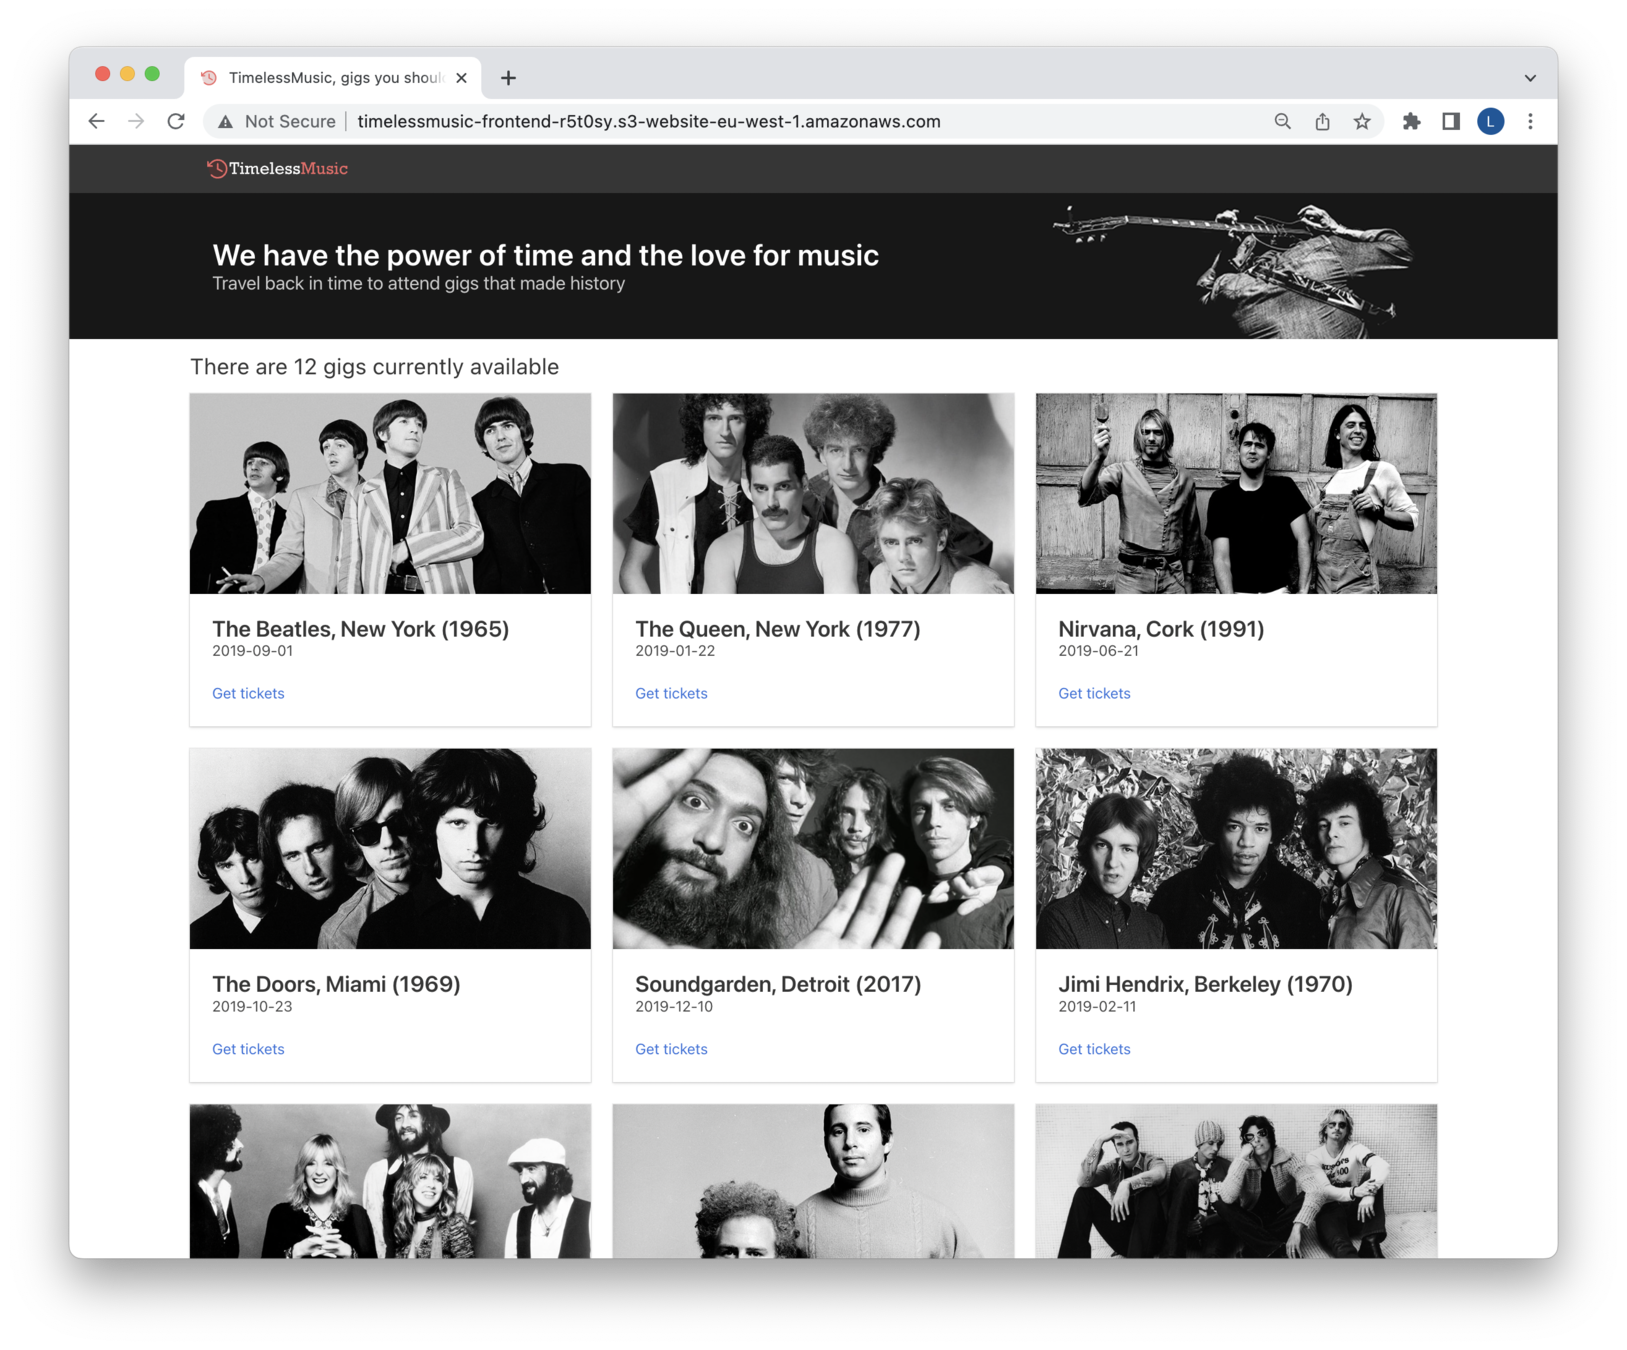Toggle the browser side panel icon
The width and height of the screenshot is (1627, 1350).
point(1451,121)
